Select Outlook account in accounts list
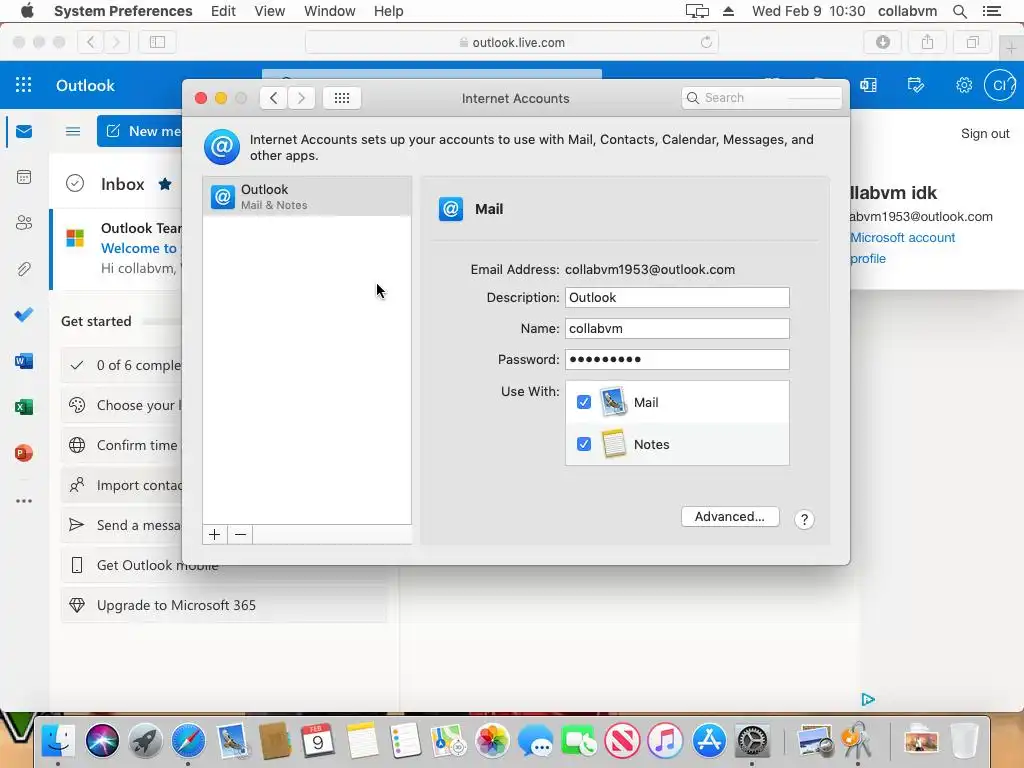This screenshot has height=768, width=1024. 307,196
